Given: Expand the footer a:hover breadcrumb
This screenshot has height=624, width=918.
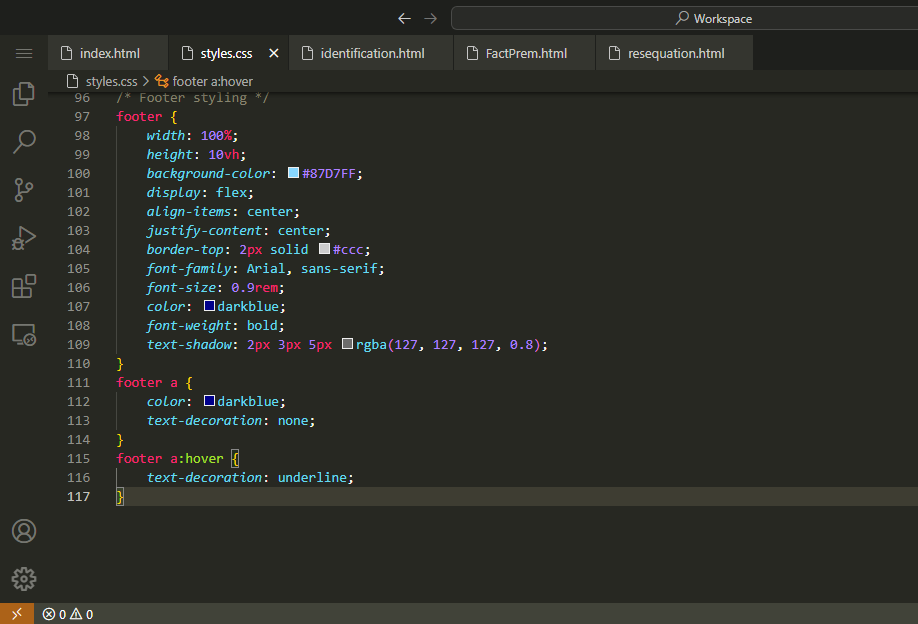Looking at the screenshot, I should [212, 81].
